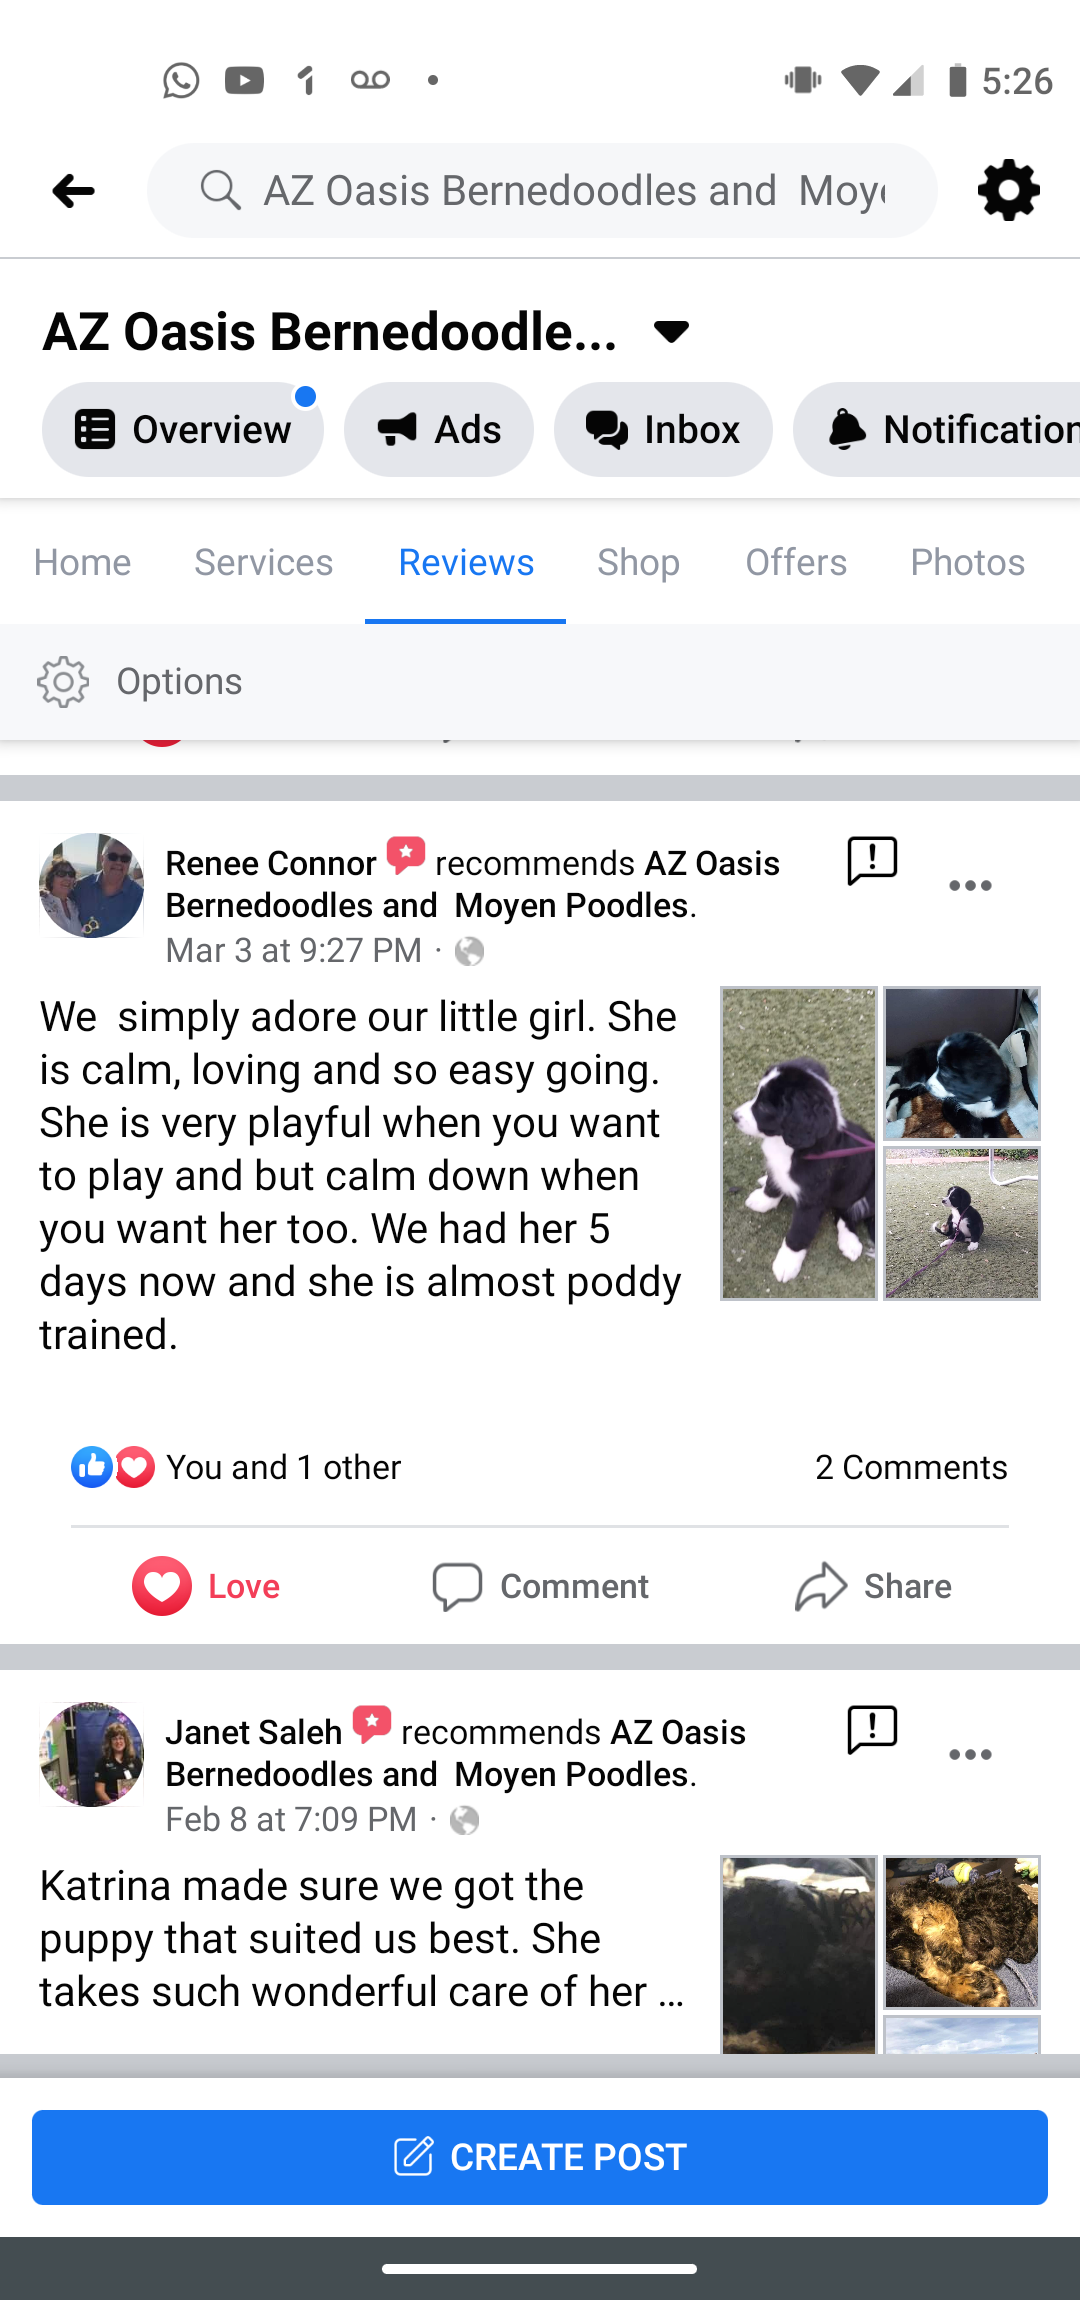Switch to the Photos tab
This screenshot has width=1080, height=2300.
point(967,562)
